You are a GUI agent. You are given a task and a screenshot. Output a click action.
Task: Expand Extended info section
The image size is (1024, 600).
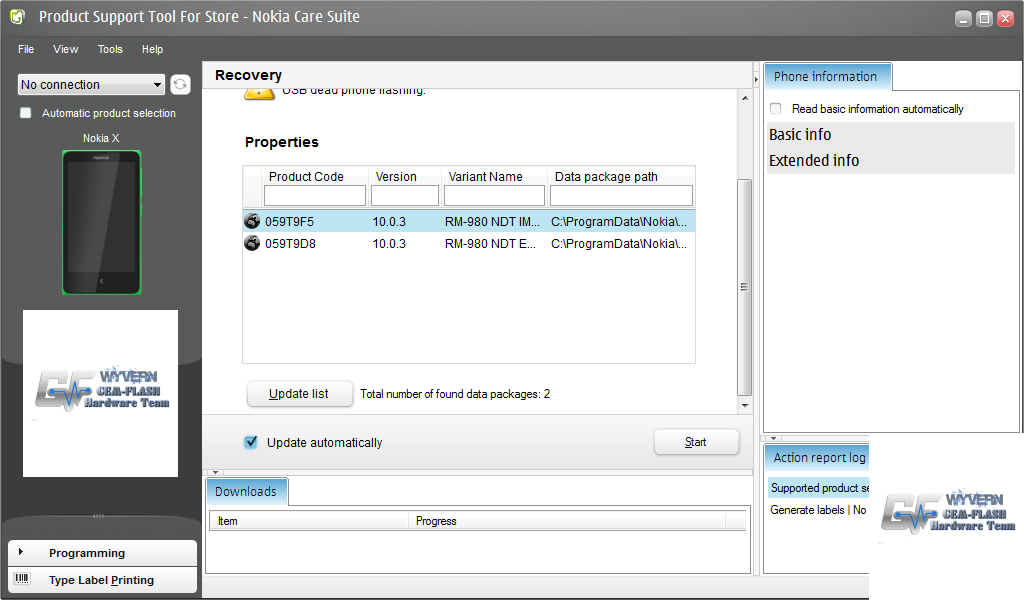(x=891, y=161)
